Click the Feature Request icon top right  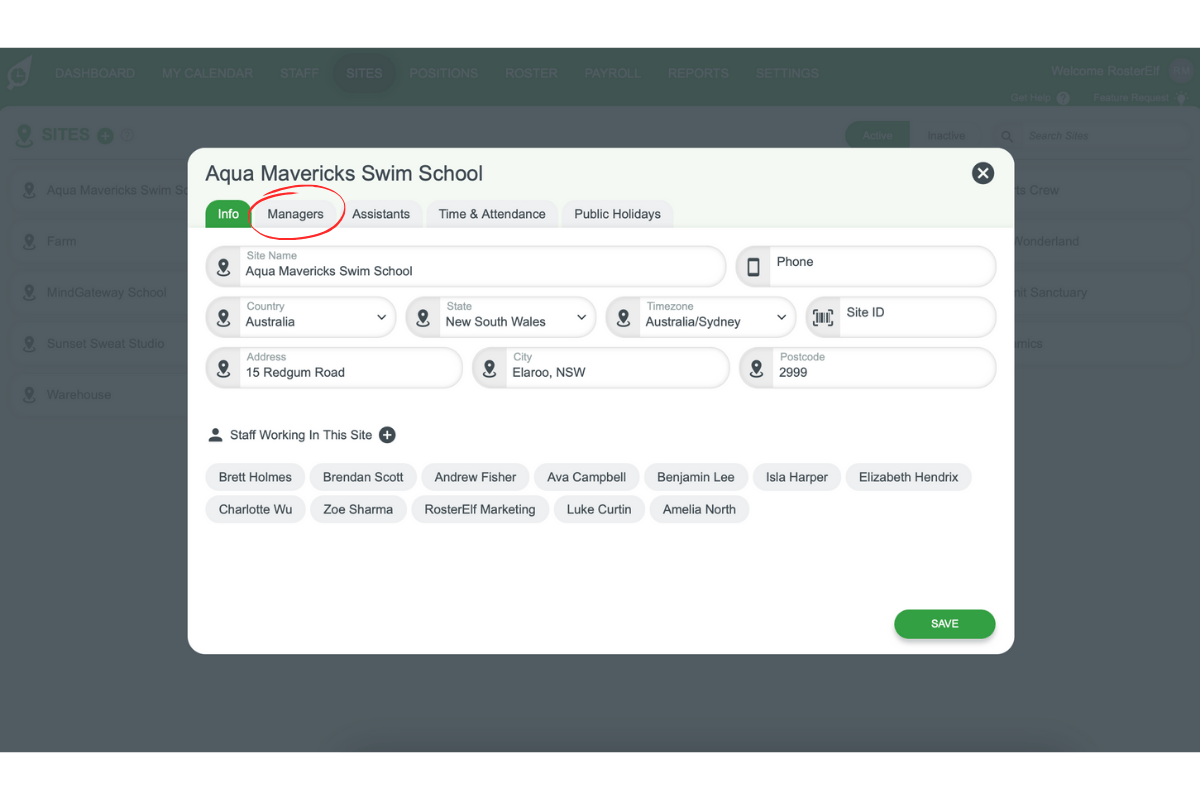pos(1182,98)
